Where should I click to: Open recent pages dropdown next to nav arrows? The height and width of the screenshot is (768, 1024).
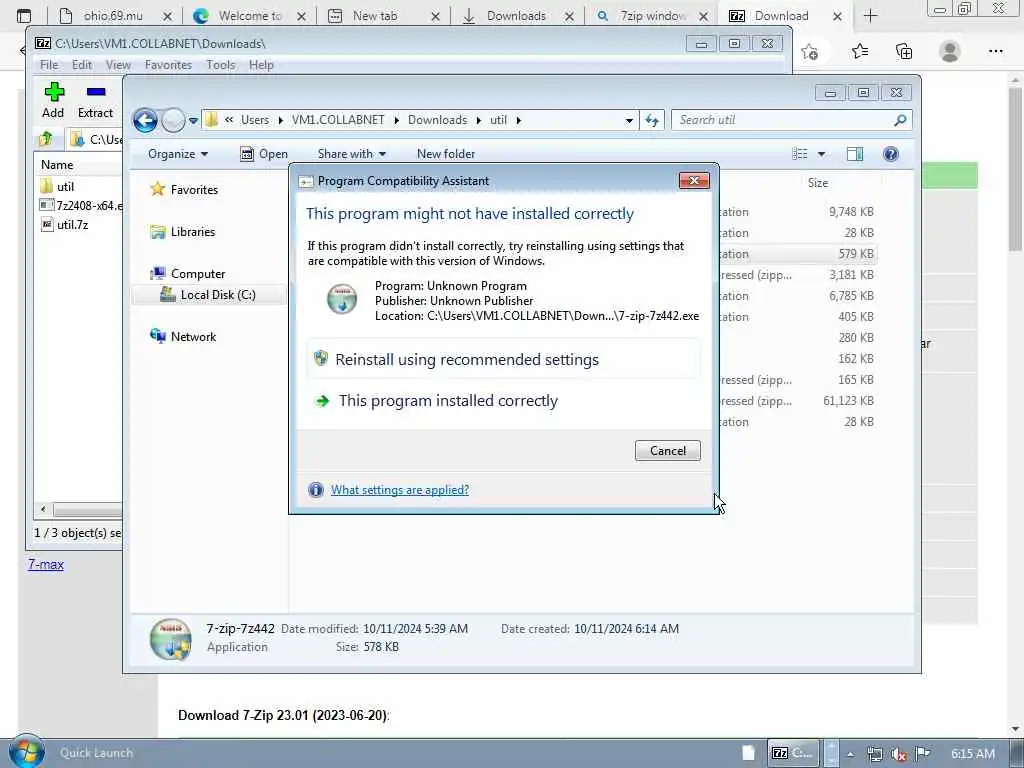click(193, 121)
